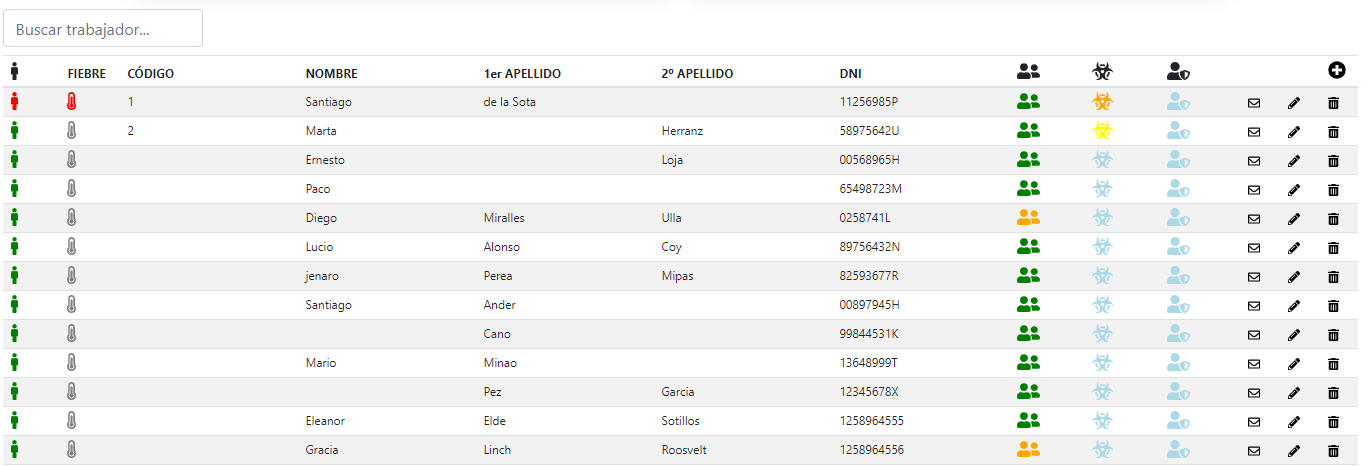
Task: Click the orange contacts icon in Diego Miralles's row
Action: [1028, 217]
